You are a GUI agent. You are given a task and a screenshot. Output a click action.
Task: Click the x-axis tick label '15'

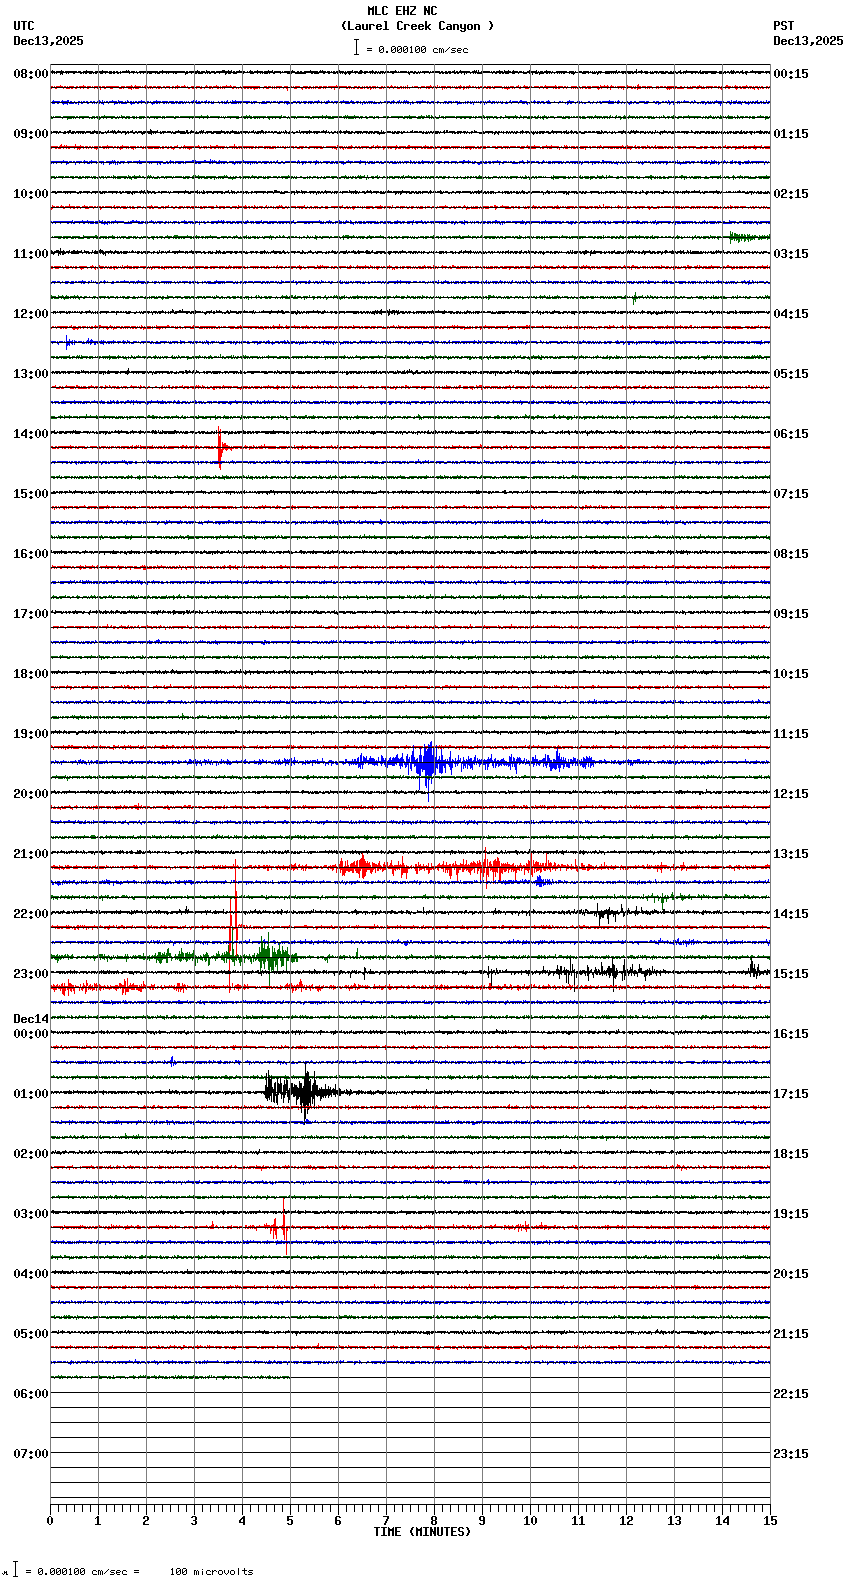click(770, 1521)
